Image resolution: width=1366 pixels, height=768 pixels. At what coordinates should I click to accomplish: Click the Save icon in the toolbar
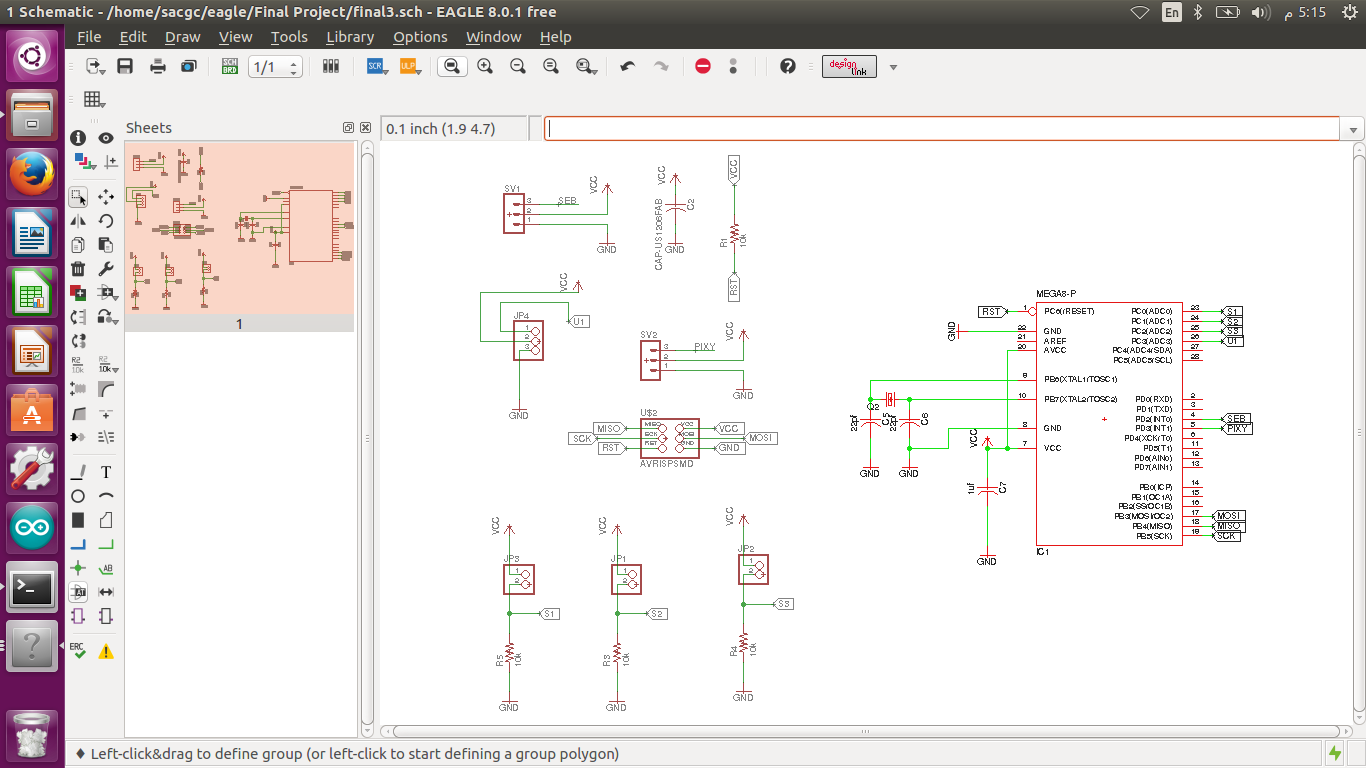[x=125, y=67]
